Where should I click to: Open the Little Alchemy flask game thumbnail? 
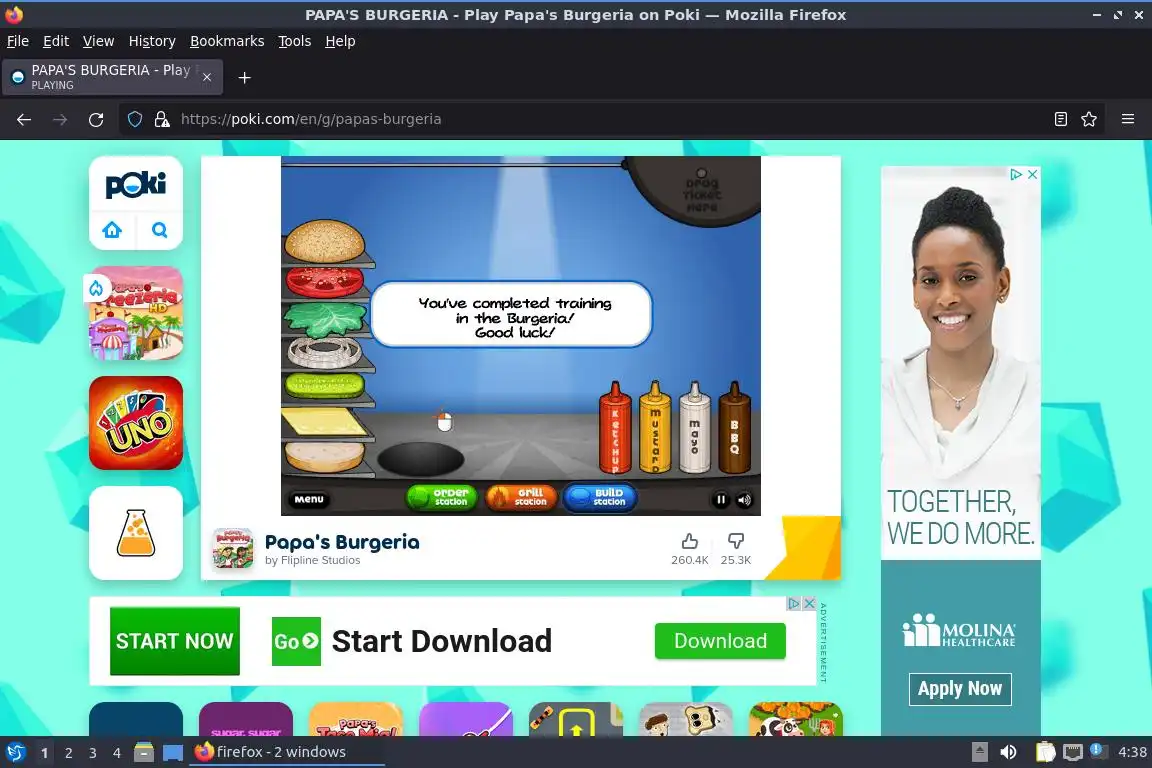click(136, 533)
